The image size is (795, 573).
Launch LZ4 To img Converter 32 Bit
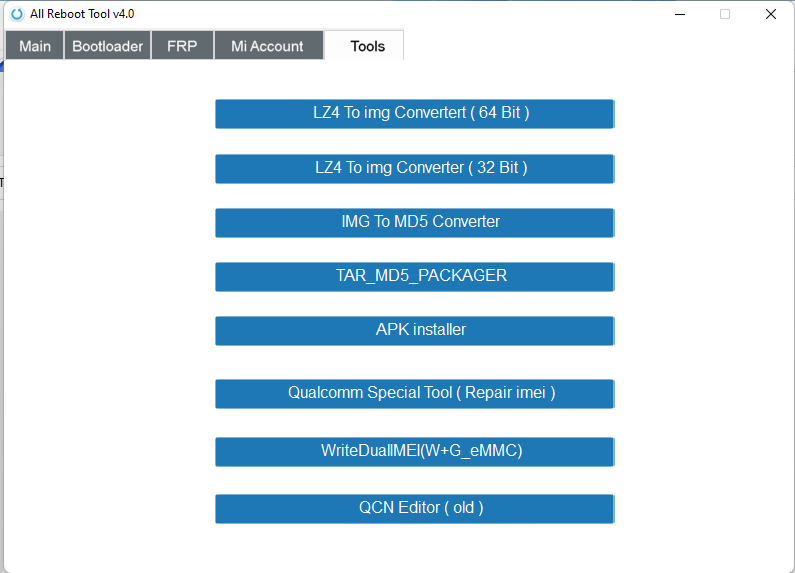pyautogui.click(x=414, y=168)
